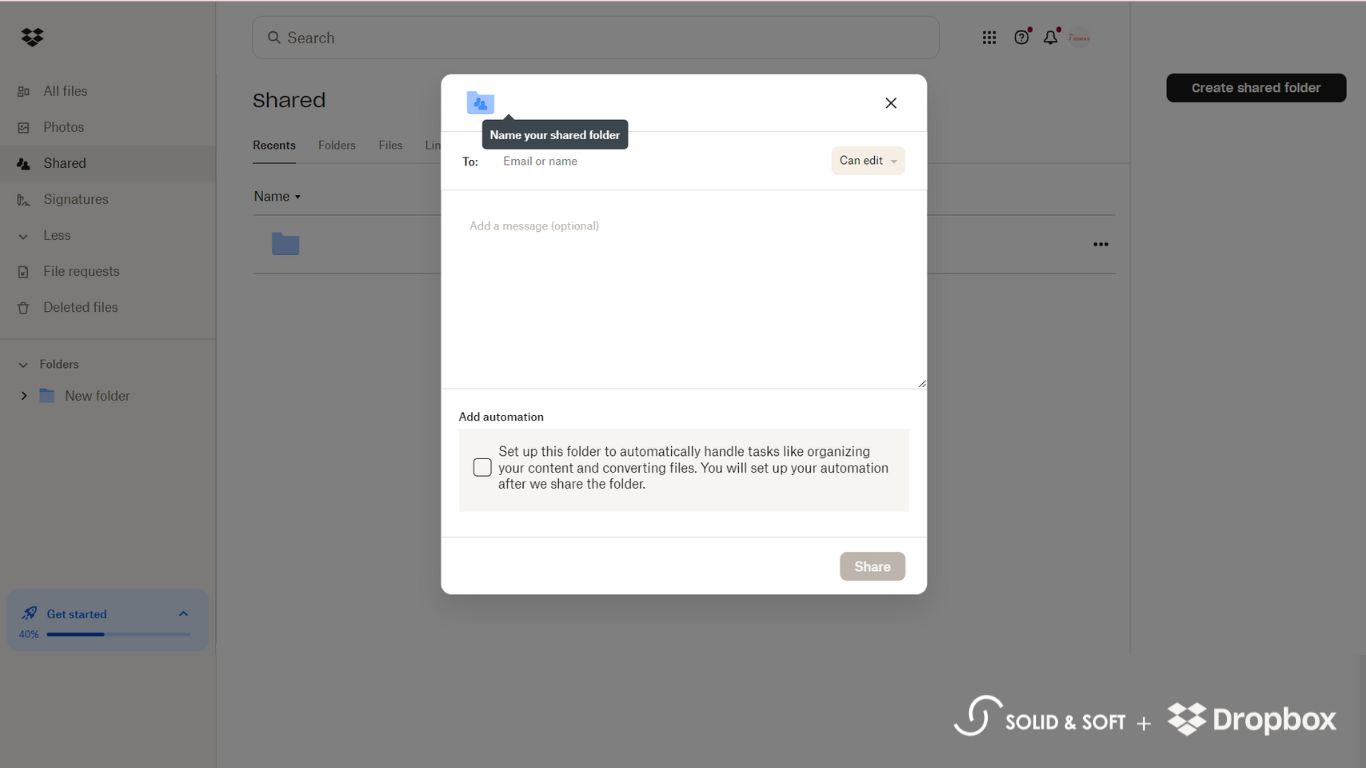
Task: Open the apps grid launcher
Action: click(989, 37)
